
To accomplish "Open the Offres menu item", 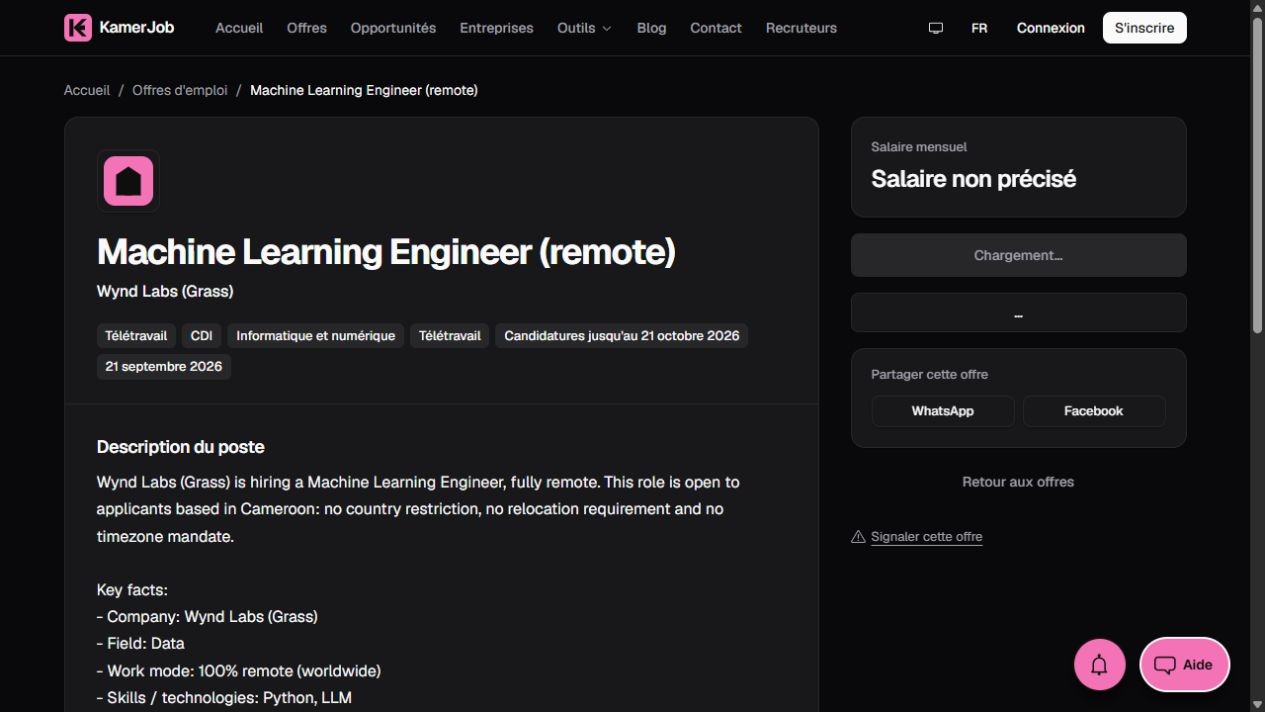I will (x=307, y=28).
